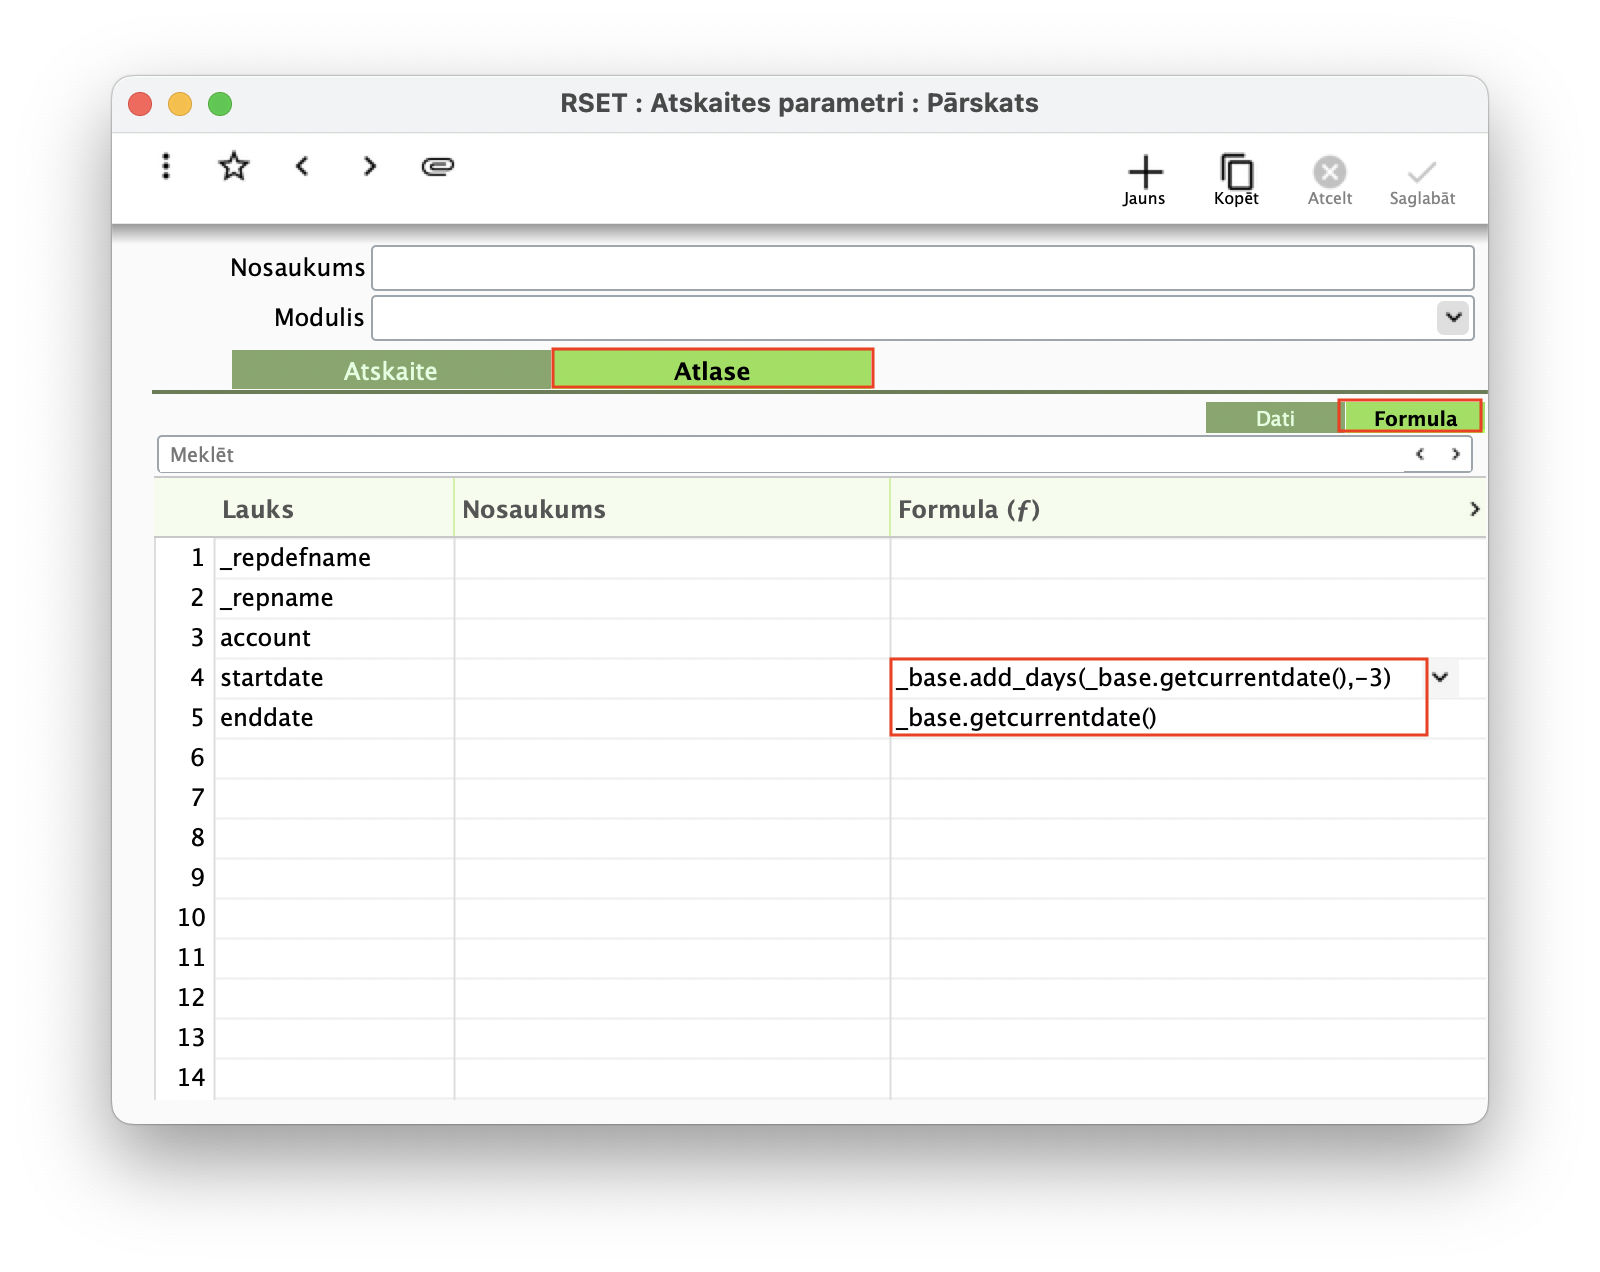Copy record with Kopēt icon
The height and width of the screenshot is (1272, 1600).
[x=1237, y=180]
